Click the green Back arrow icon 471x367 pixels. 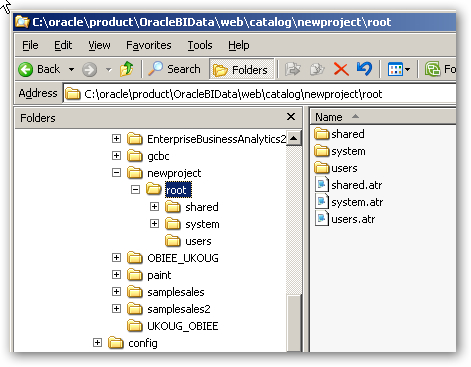tap(26, 70)
